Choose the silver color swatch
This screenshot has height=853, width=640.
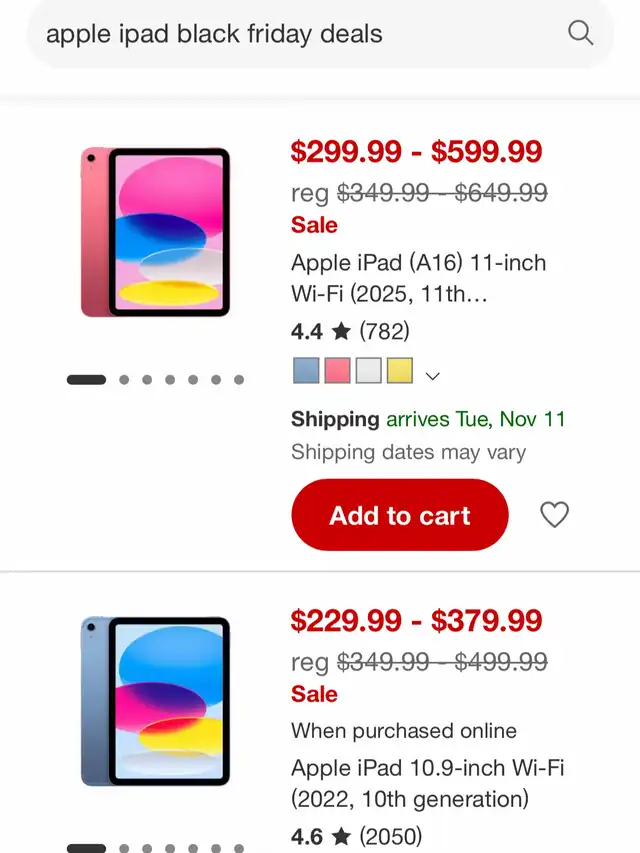click(369, 371)
